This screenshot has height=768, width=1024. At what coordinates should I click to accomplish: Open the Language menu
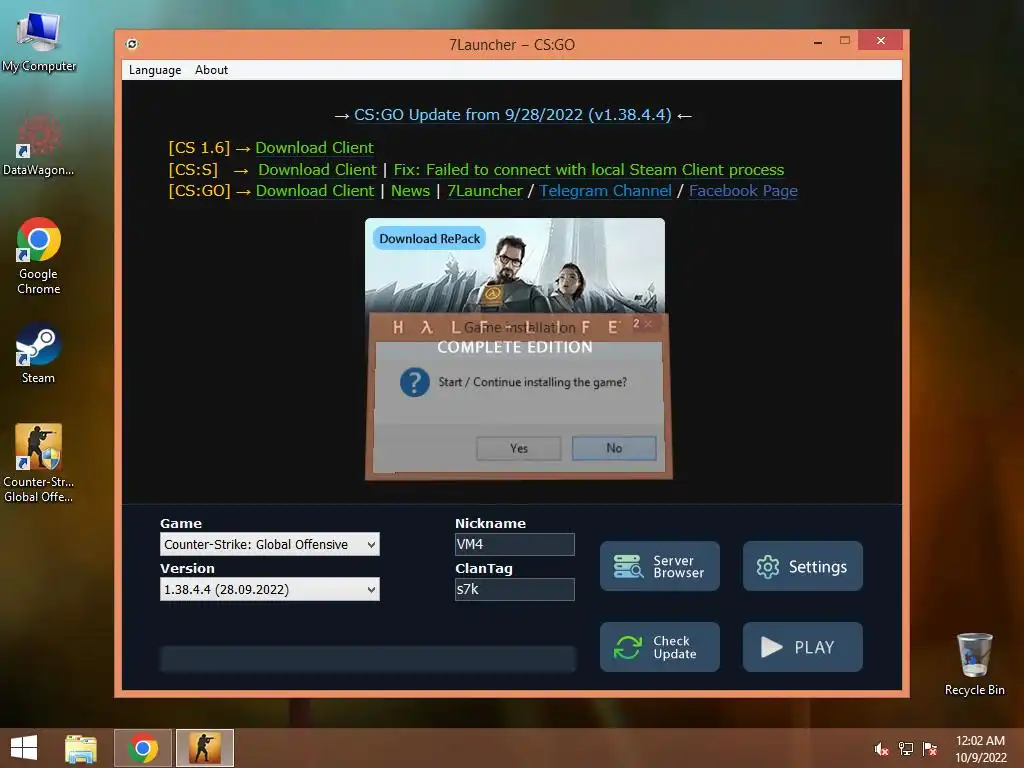click(155, 70)
